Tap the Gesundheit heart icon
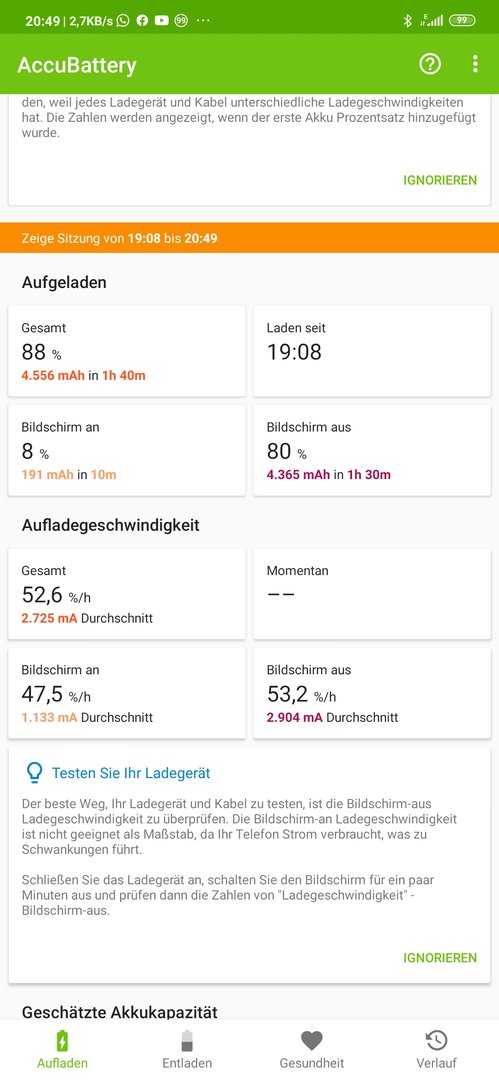 click(312, 1040)
